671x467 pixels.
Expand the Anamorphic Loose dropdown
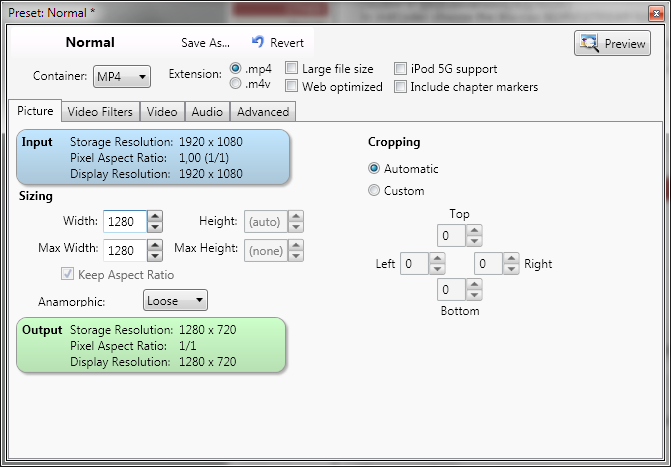coord(174,300)
